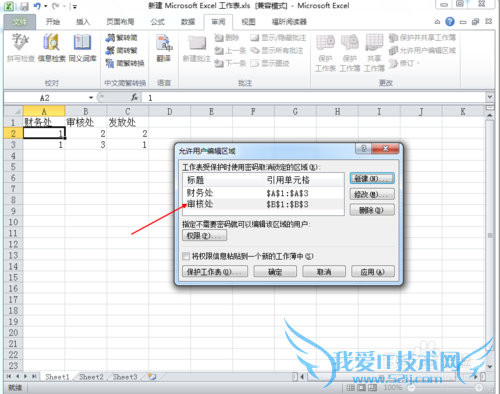Go to previous comment 上一条
This screenshot has height=394, width=500.
pyautogui.click(x=230, y=50)
